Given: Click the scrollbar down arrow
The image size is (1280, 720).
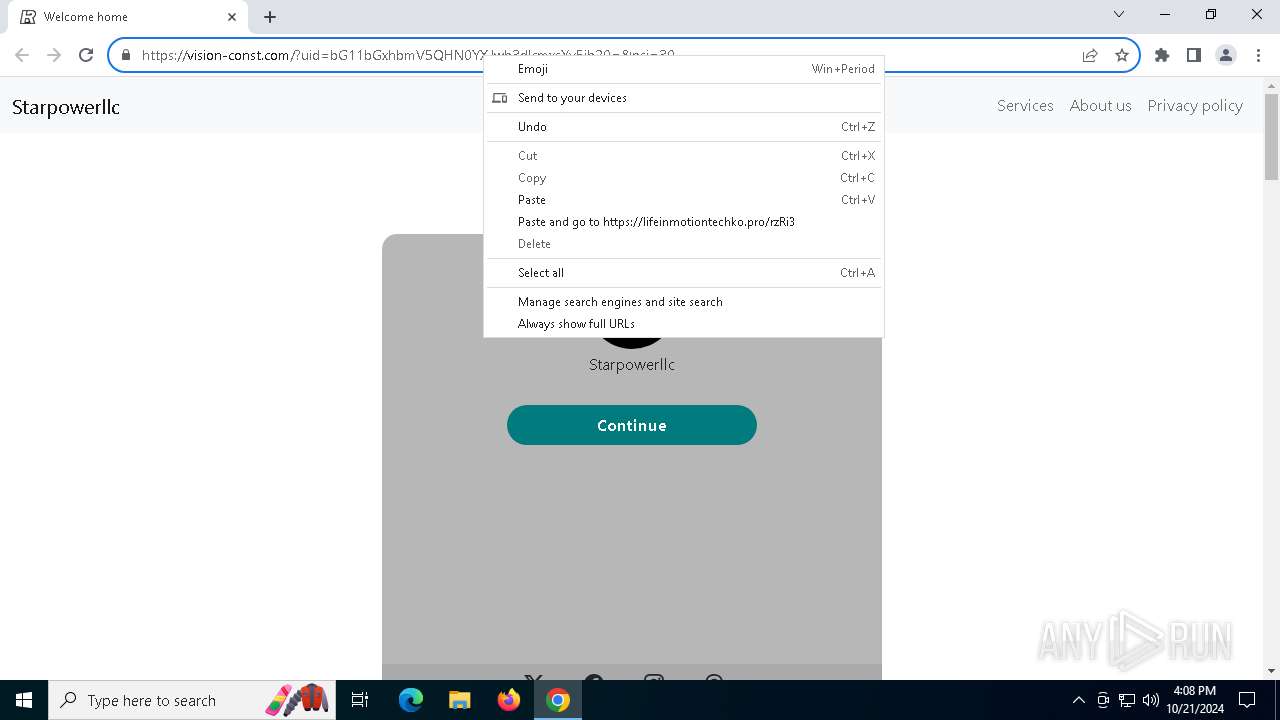Looking at the screenshot, I should [1271, 671].
